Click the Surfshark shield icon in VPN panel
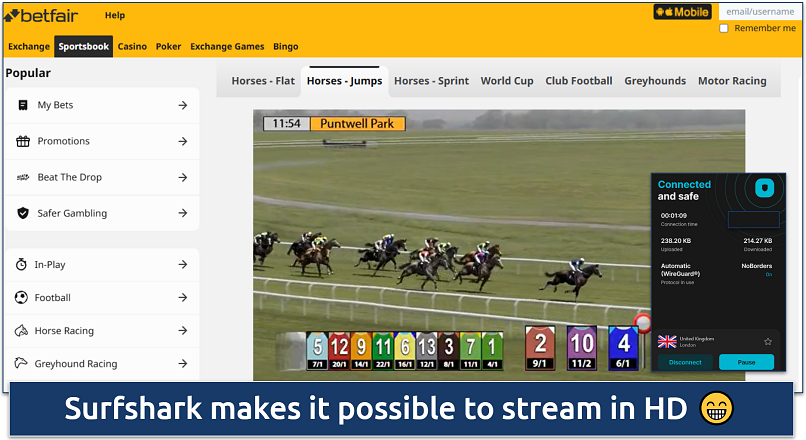The height and width of the screenshot is (440, 806). (x=764, y=188)
